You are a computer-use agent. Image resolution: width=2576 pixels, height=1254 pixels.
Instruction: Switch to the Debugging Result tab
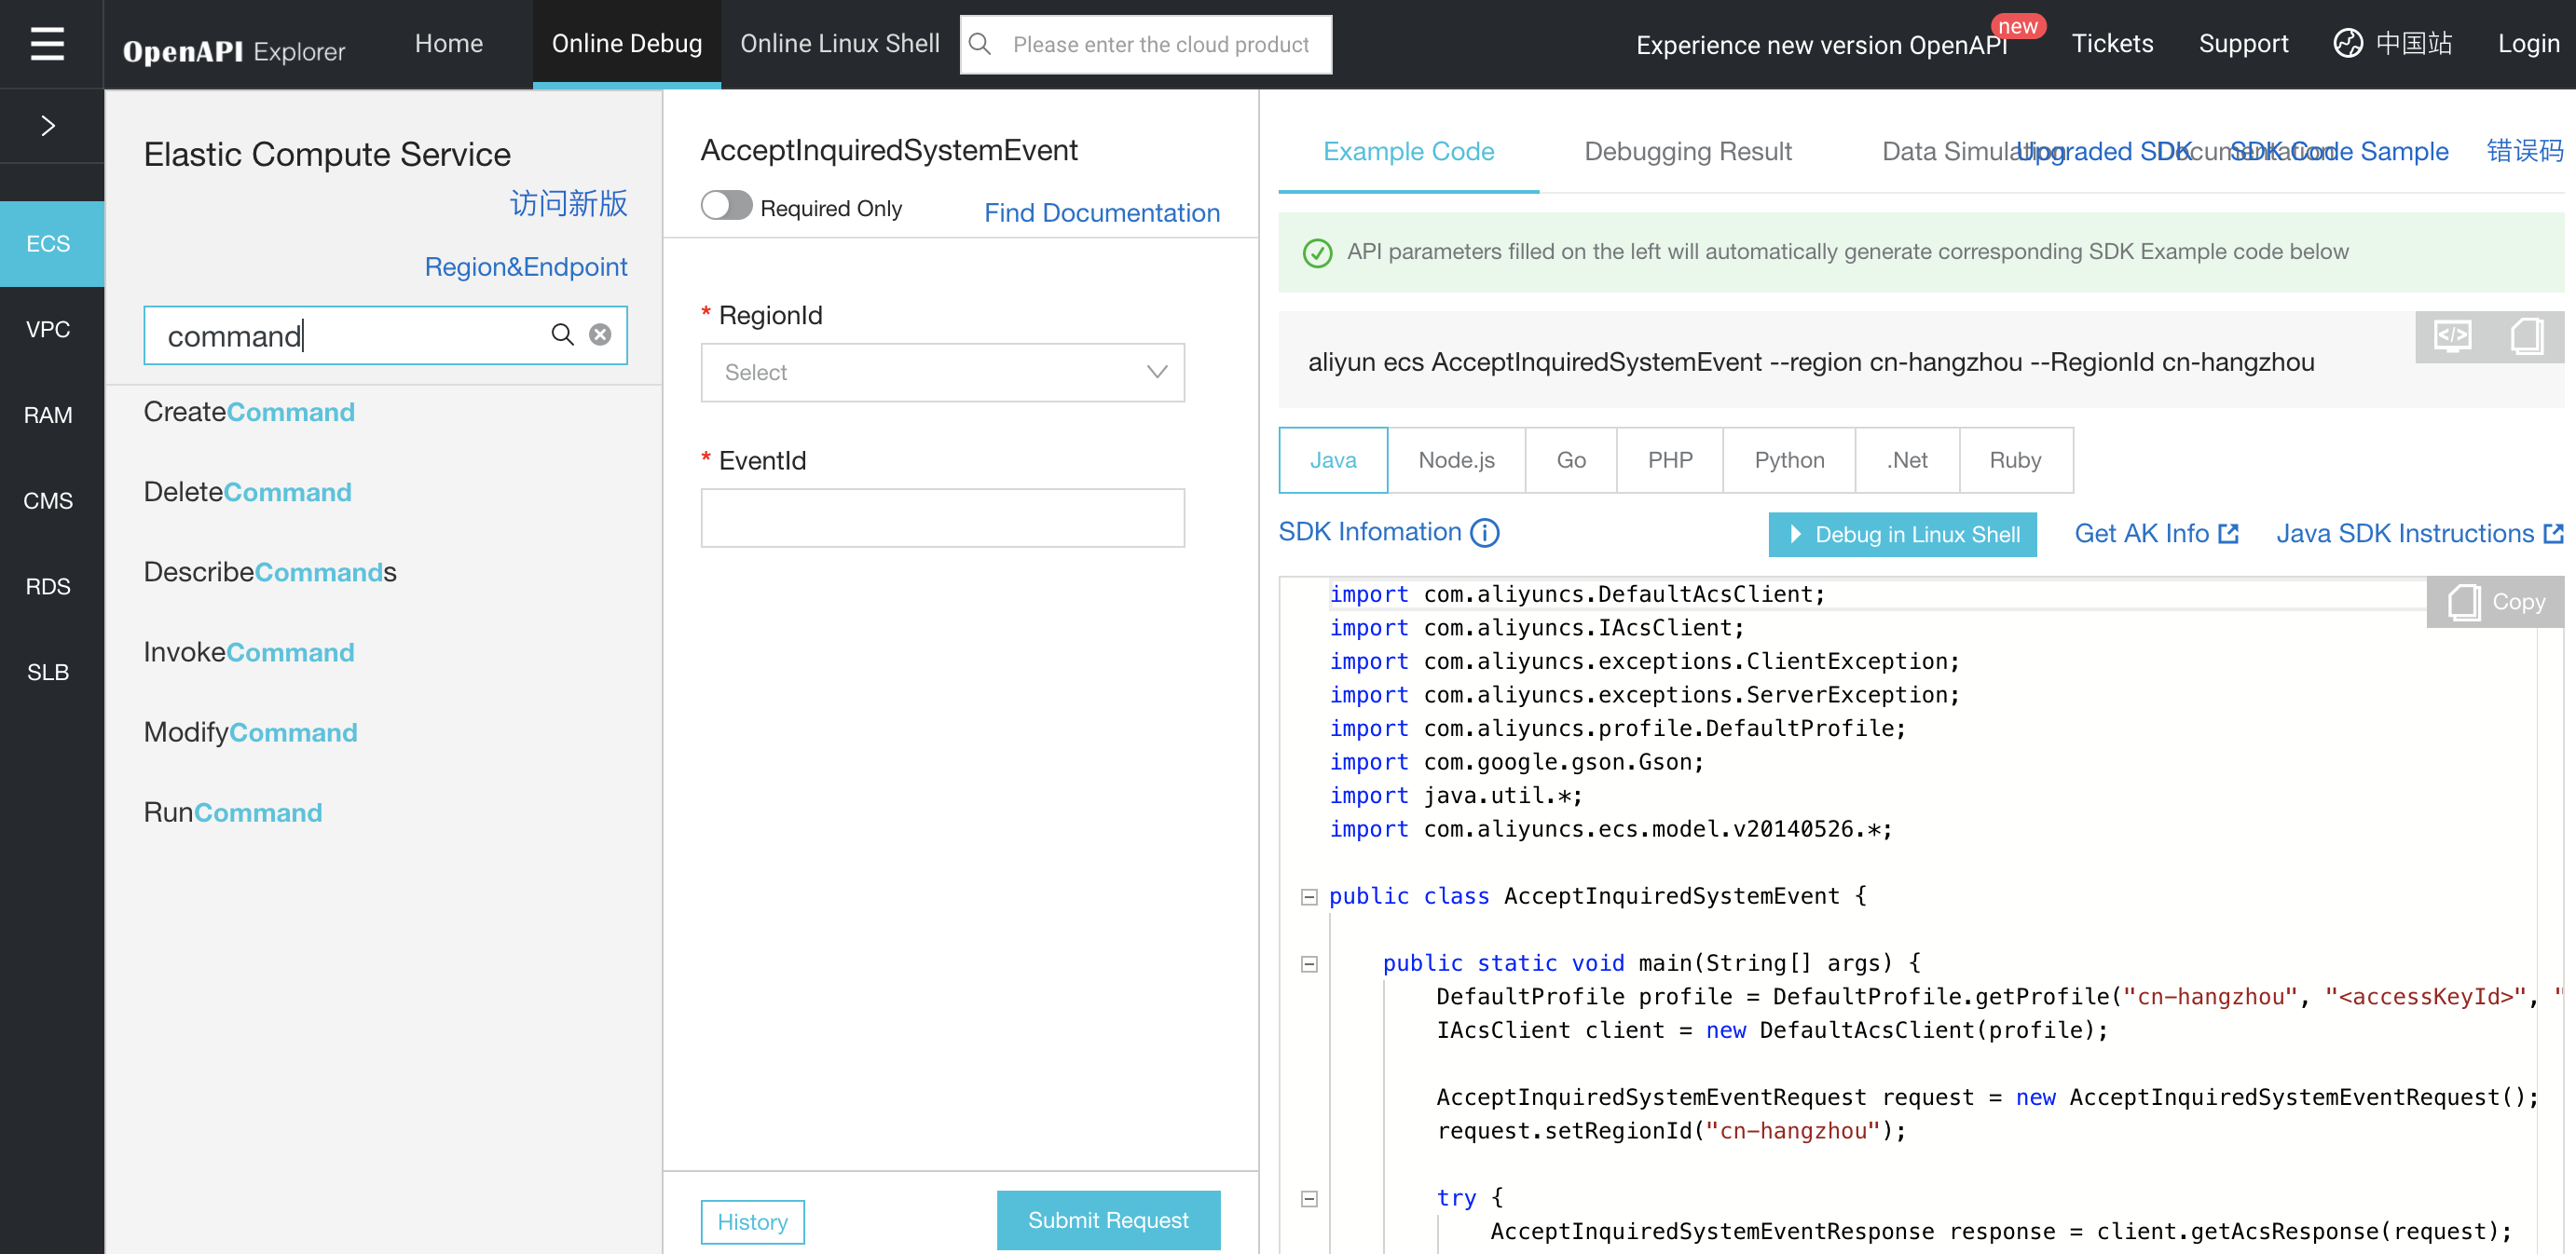1687,152
